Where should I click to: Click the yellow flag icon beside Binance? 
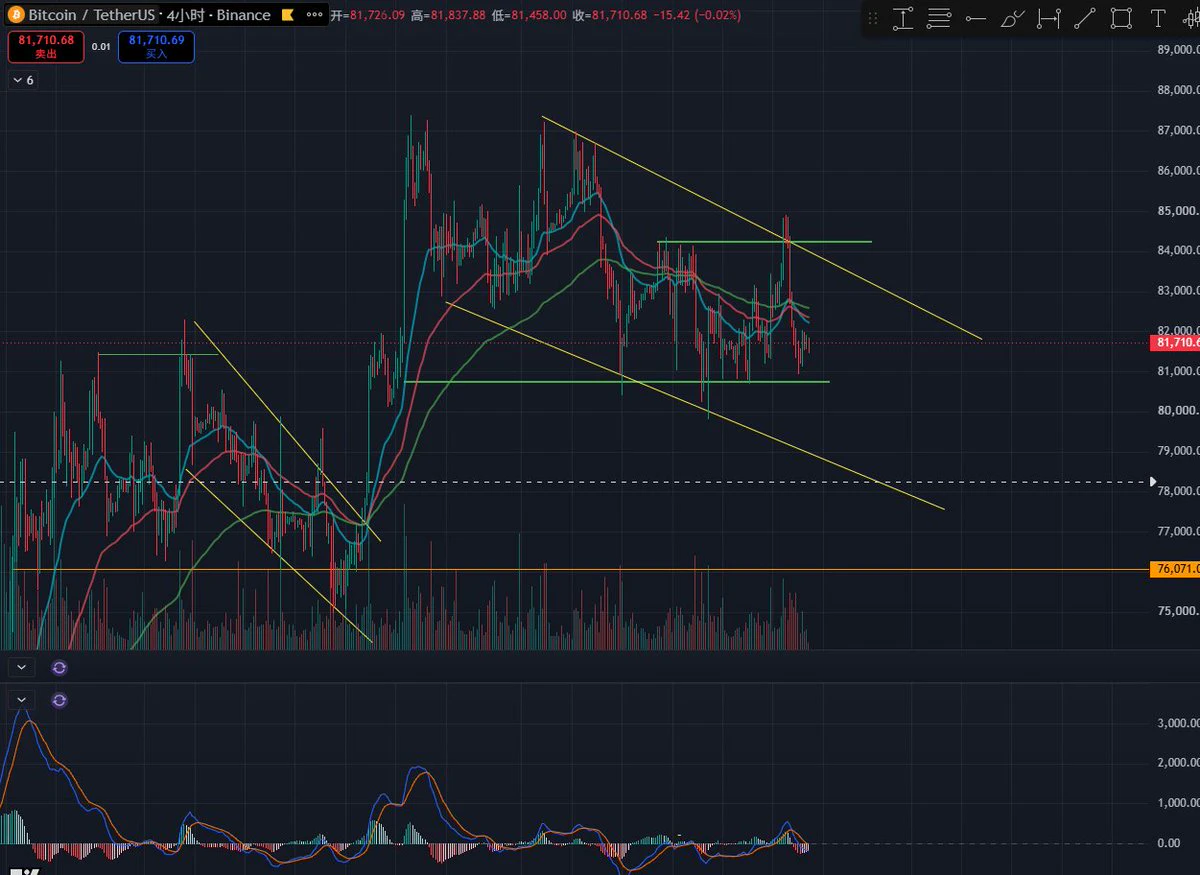(x=288, y=15)
